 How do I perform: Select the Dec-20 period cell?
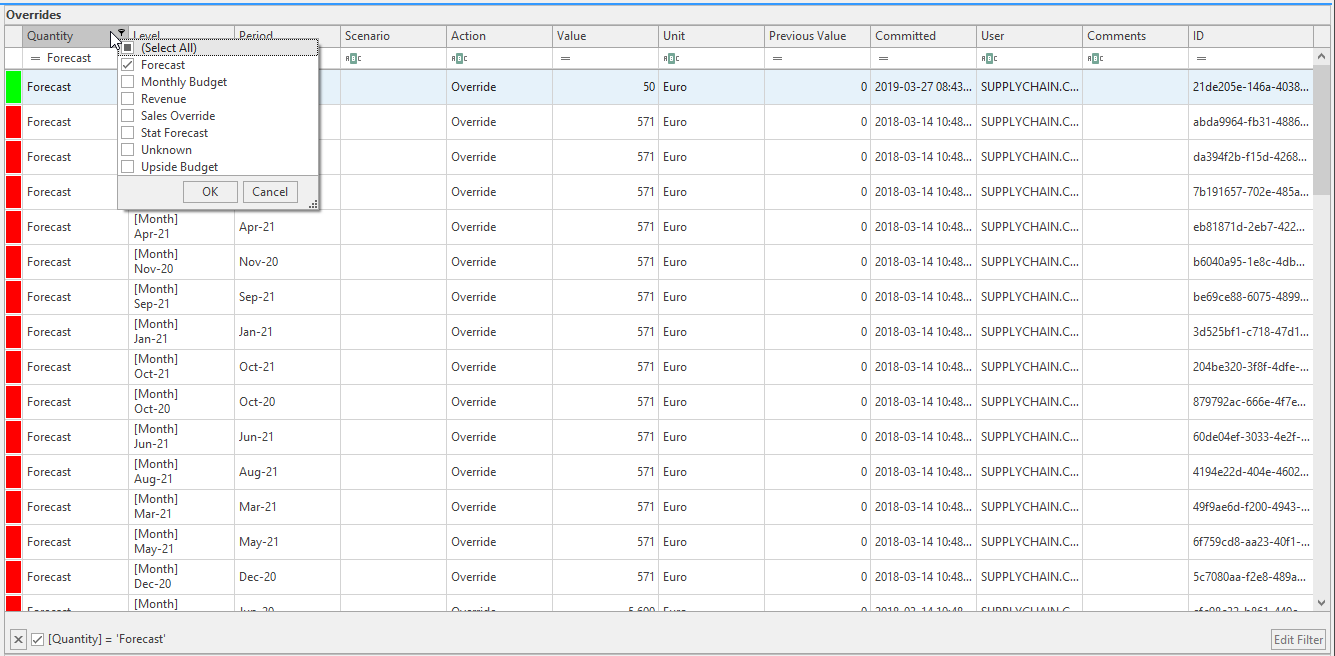point(287,577)
